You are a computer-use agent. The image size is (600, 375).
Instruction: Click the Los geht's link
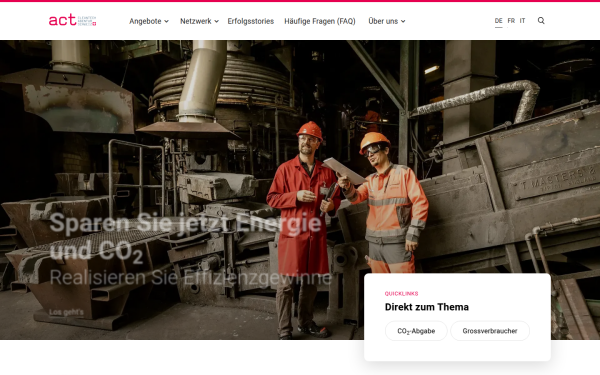66,312
